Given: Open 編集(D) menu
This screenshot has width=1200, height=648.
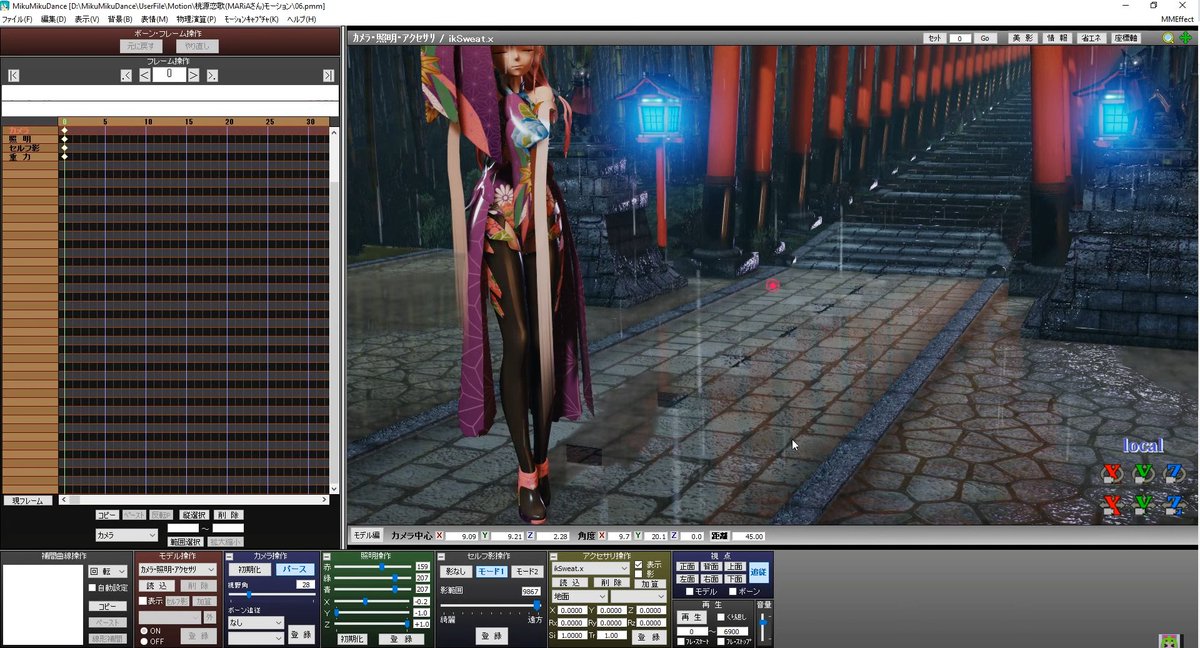Looking at the screenshot, I should [53, 19].
